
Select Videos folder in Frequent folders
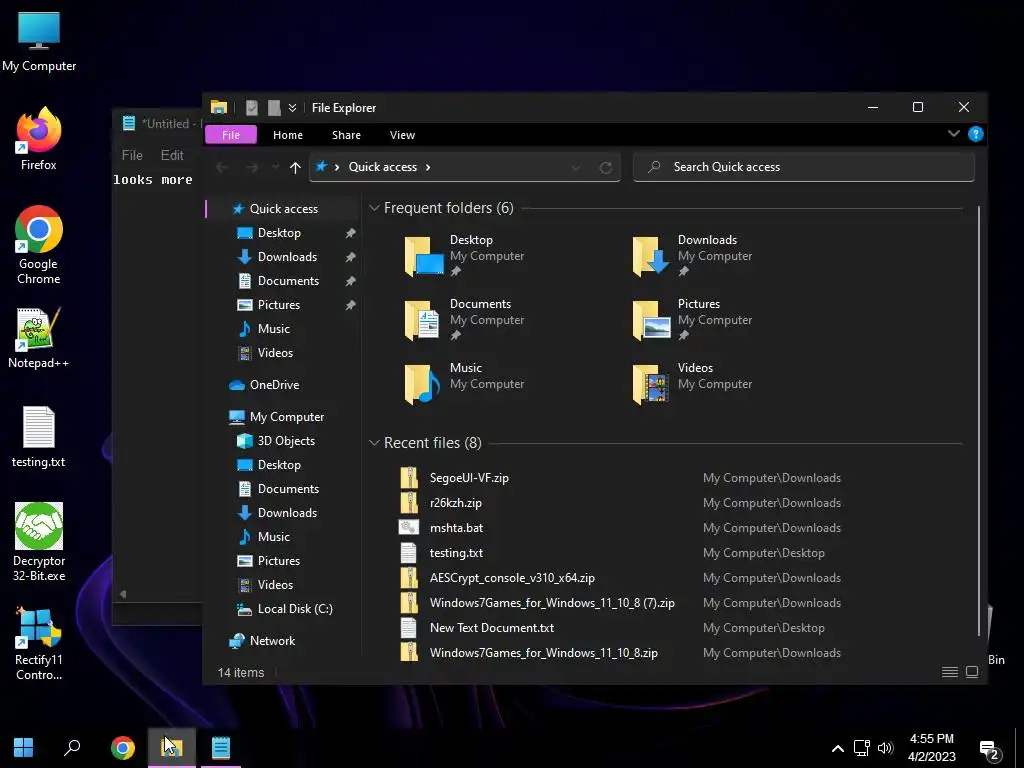[x=692, y=384]
